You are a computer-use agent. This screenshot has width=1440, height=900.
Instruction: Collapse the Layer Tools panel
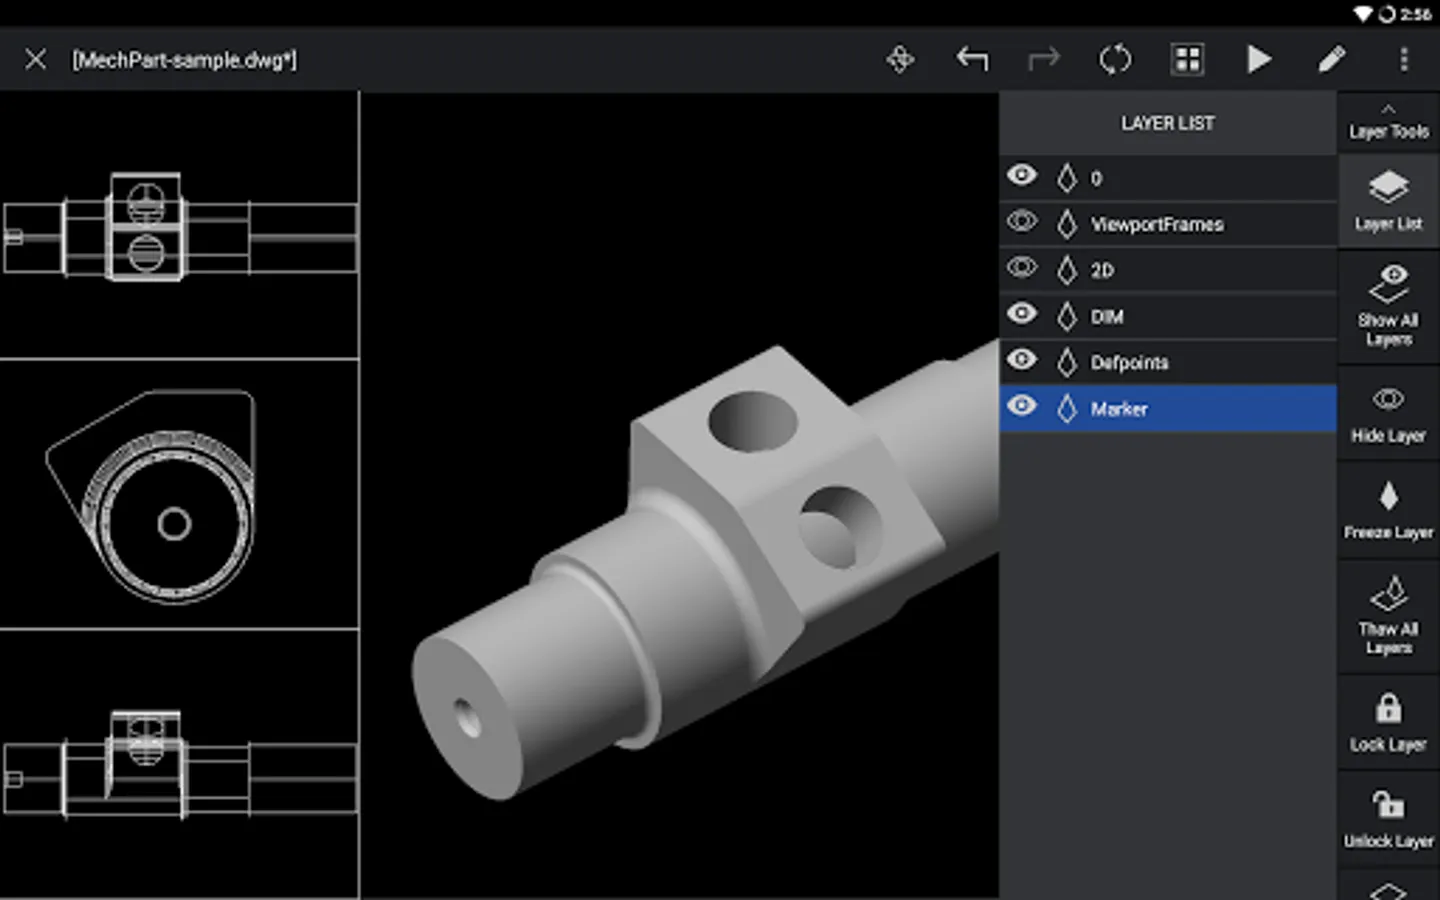[x=1388, y=122]
